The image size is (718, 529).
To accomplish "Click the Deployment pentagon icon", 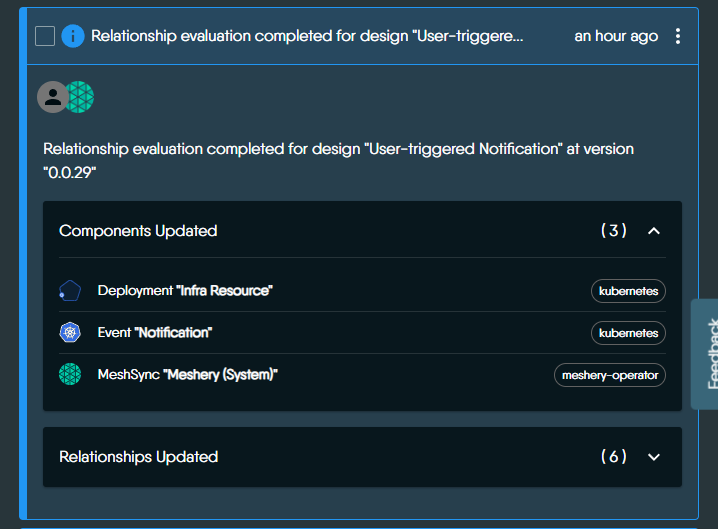I will point(69,291).
